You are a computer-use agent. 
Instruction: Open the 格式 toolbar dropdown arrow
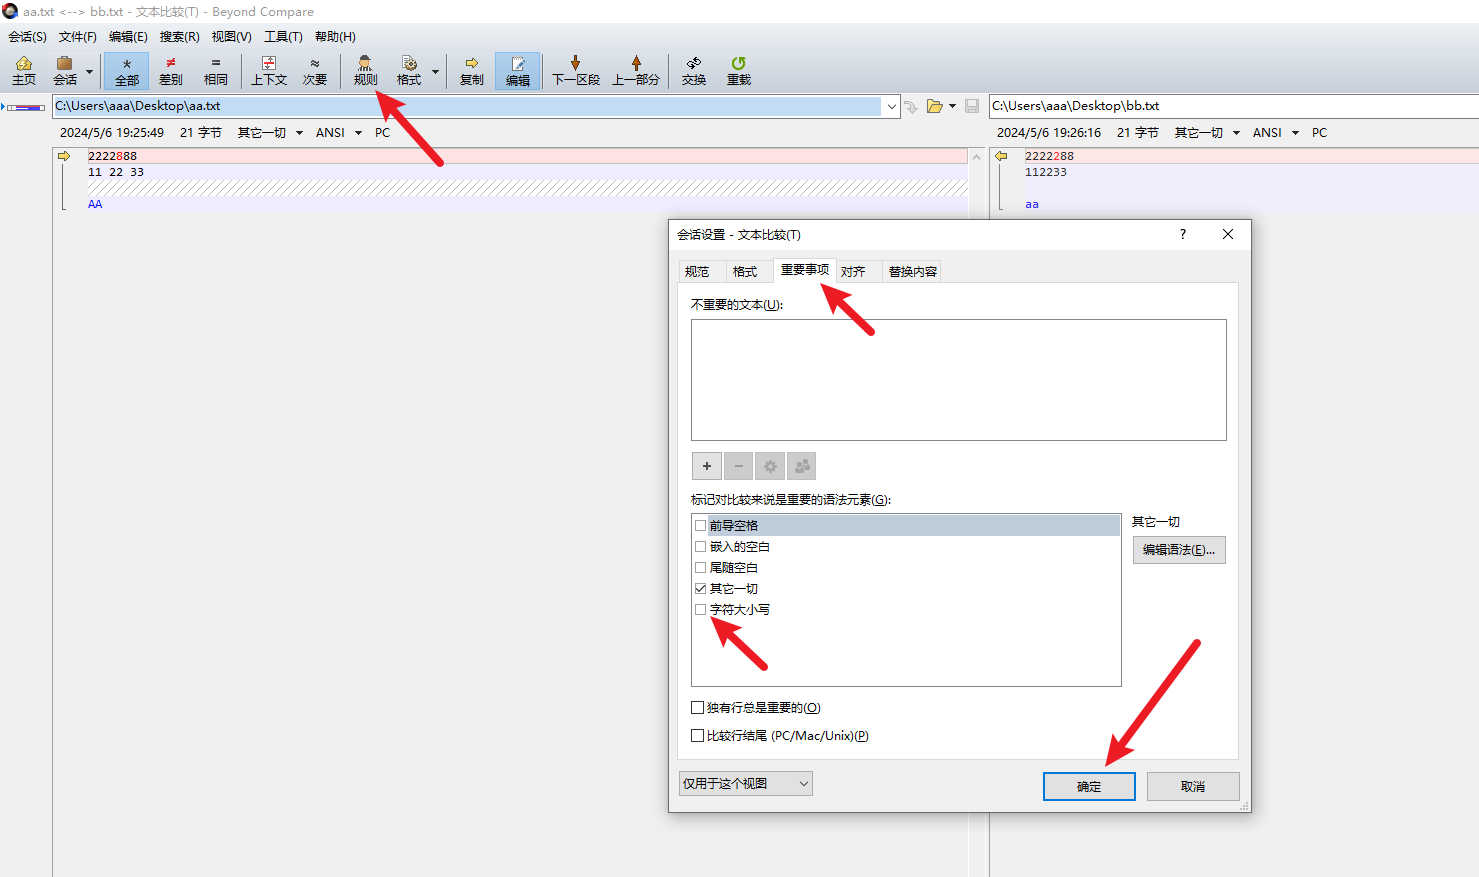click(x=435, y=72)
